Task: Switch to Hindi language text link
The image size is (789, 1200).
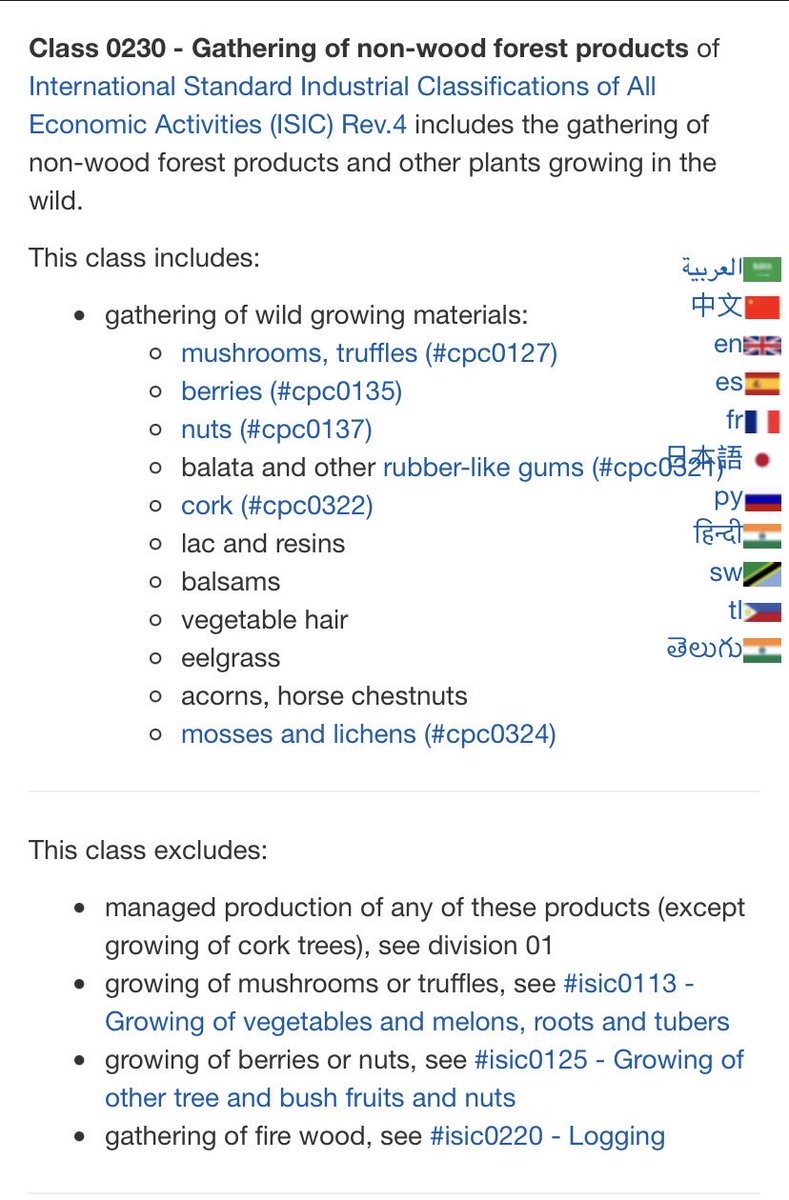Action: tap(718, 535)
